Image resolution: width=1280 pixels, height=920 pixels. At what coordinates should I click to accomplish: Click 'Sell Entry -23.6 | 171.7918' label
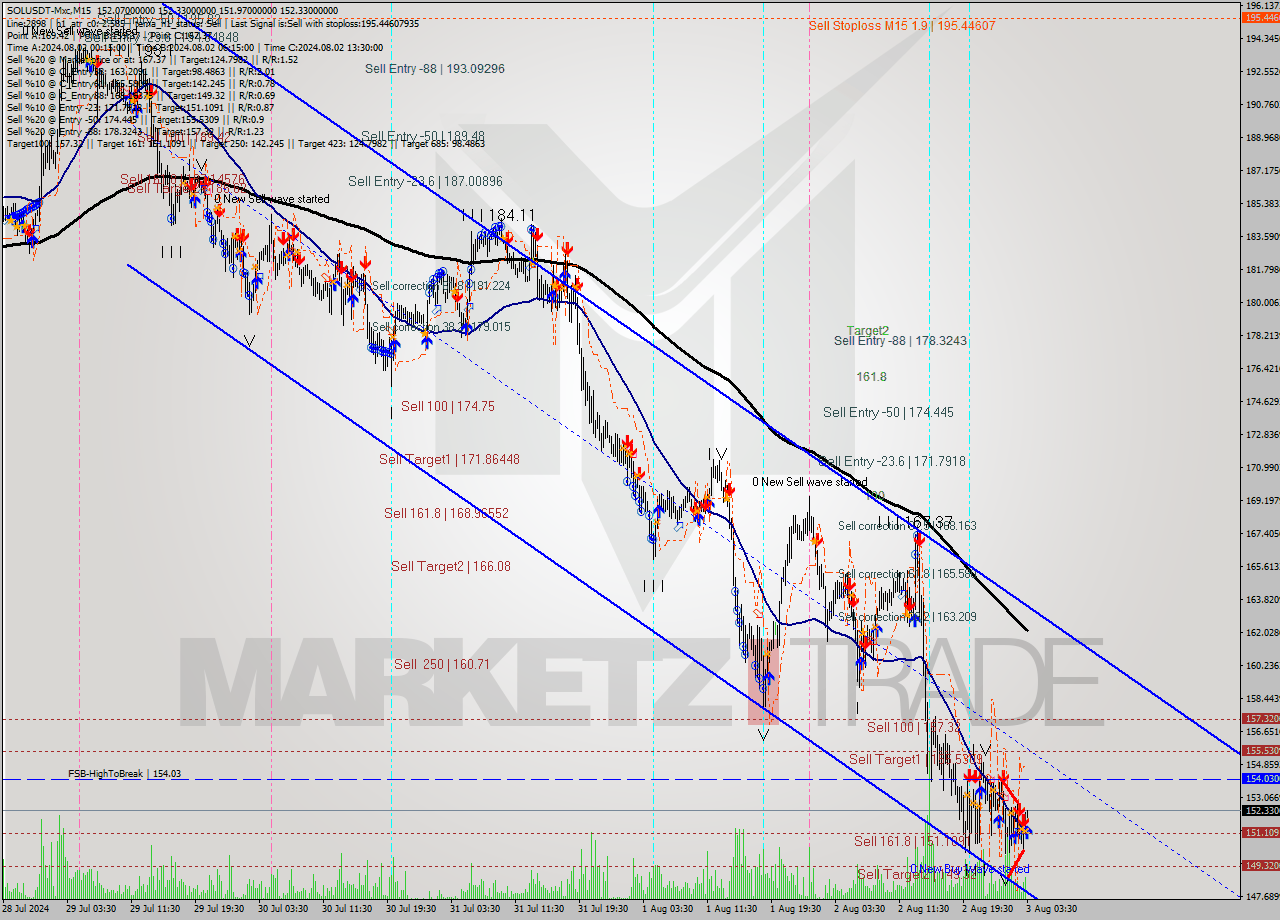(x=893, y=461)
